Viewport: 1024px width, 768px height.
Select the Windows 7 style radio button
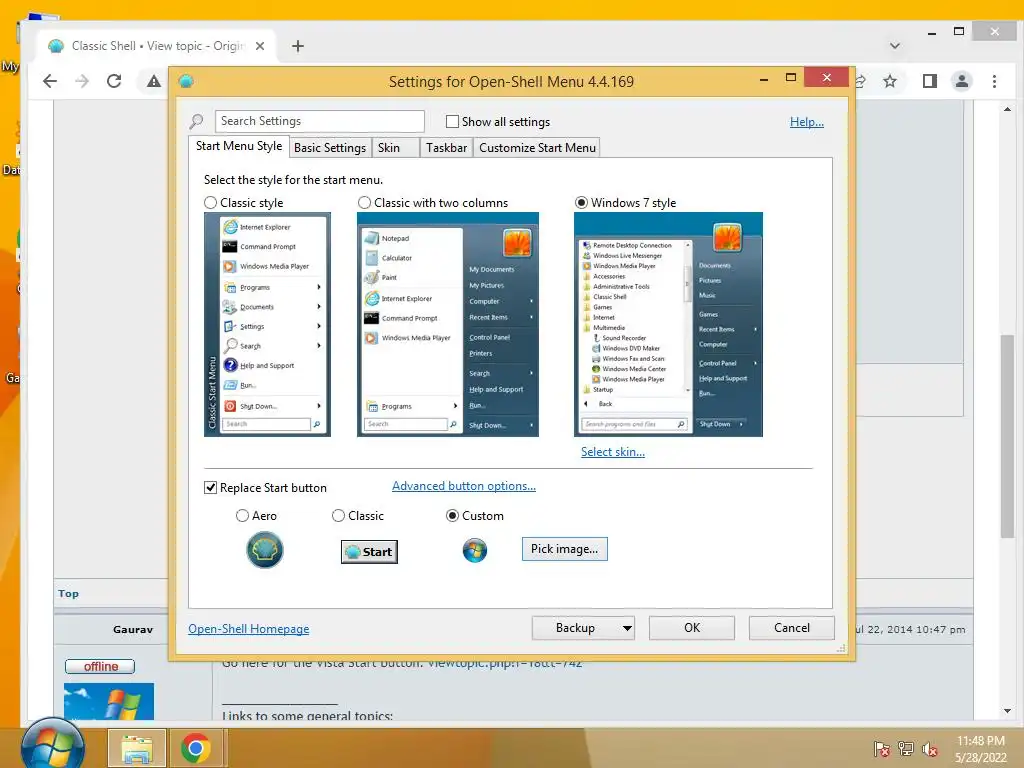(x=581, y=202)
